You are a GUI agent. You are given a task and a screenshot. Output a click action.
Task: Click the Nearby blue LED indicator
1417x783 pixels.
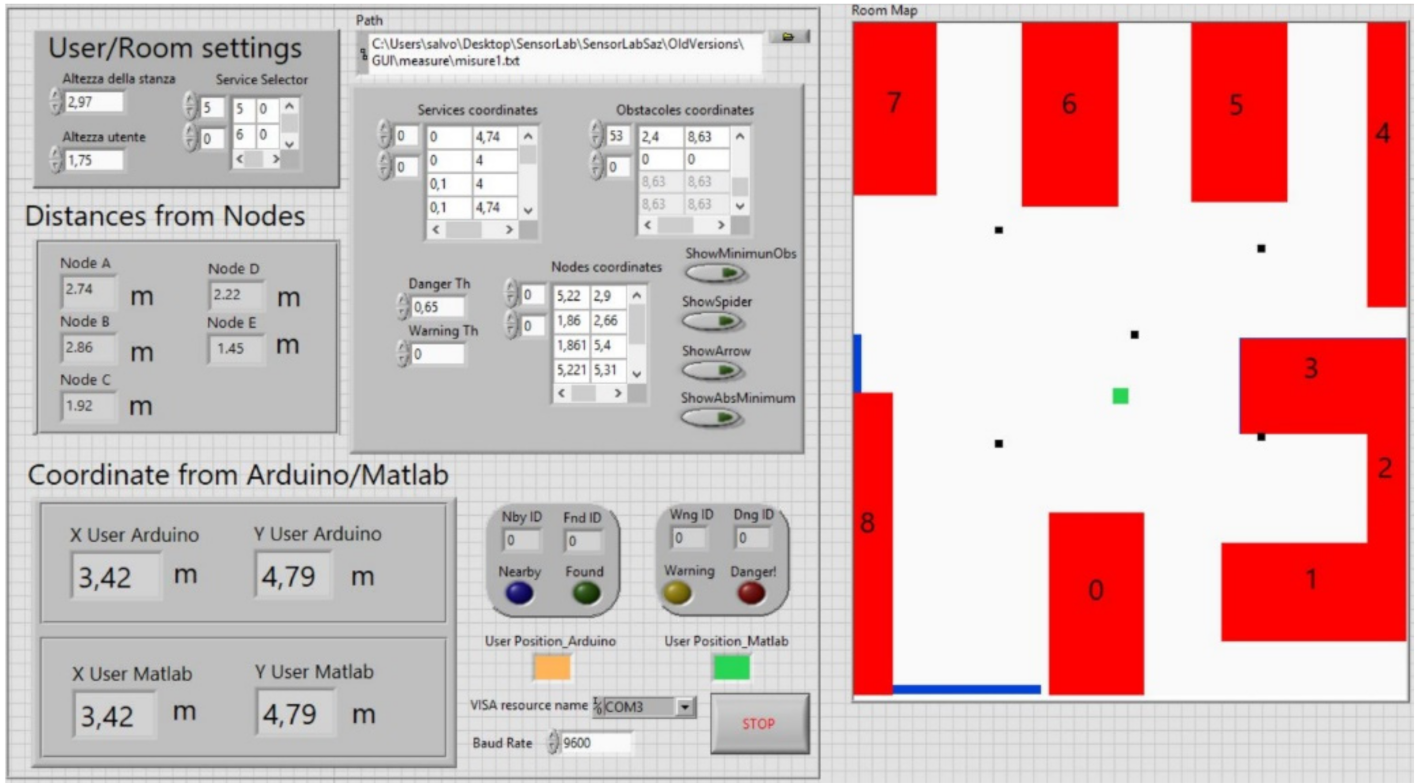tap(519, 593)
